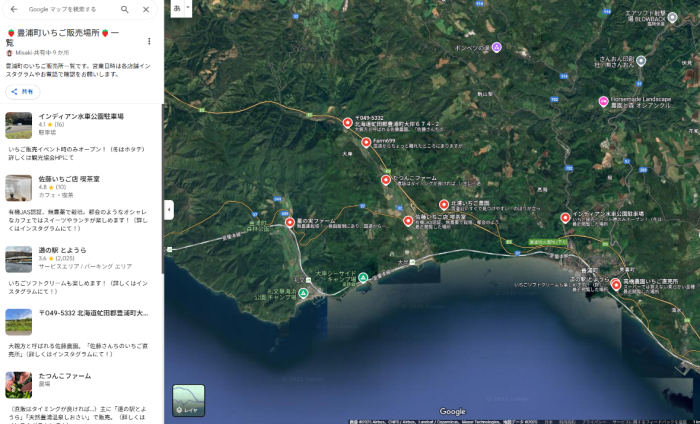Click the 大岸シーサイドキャンプ場 green campsite marker

tap(363, 277)
